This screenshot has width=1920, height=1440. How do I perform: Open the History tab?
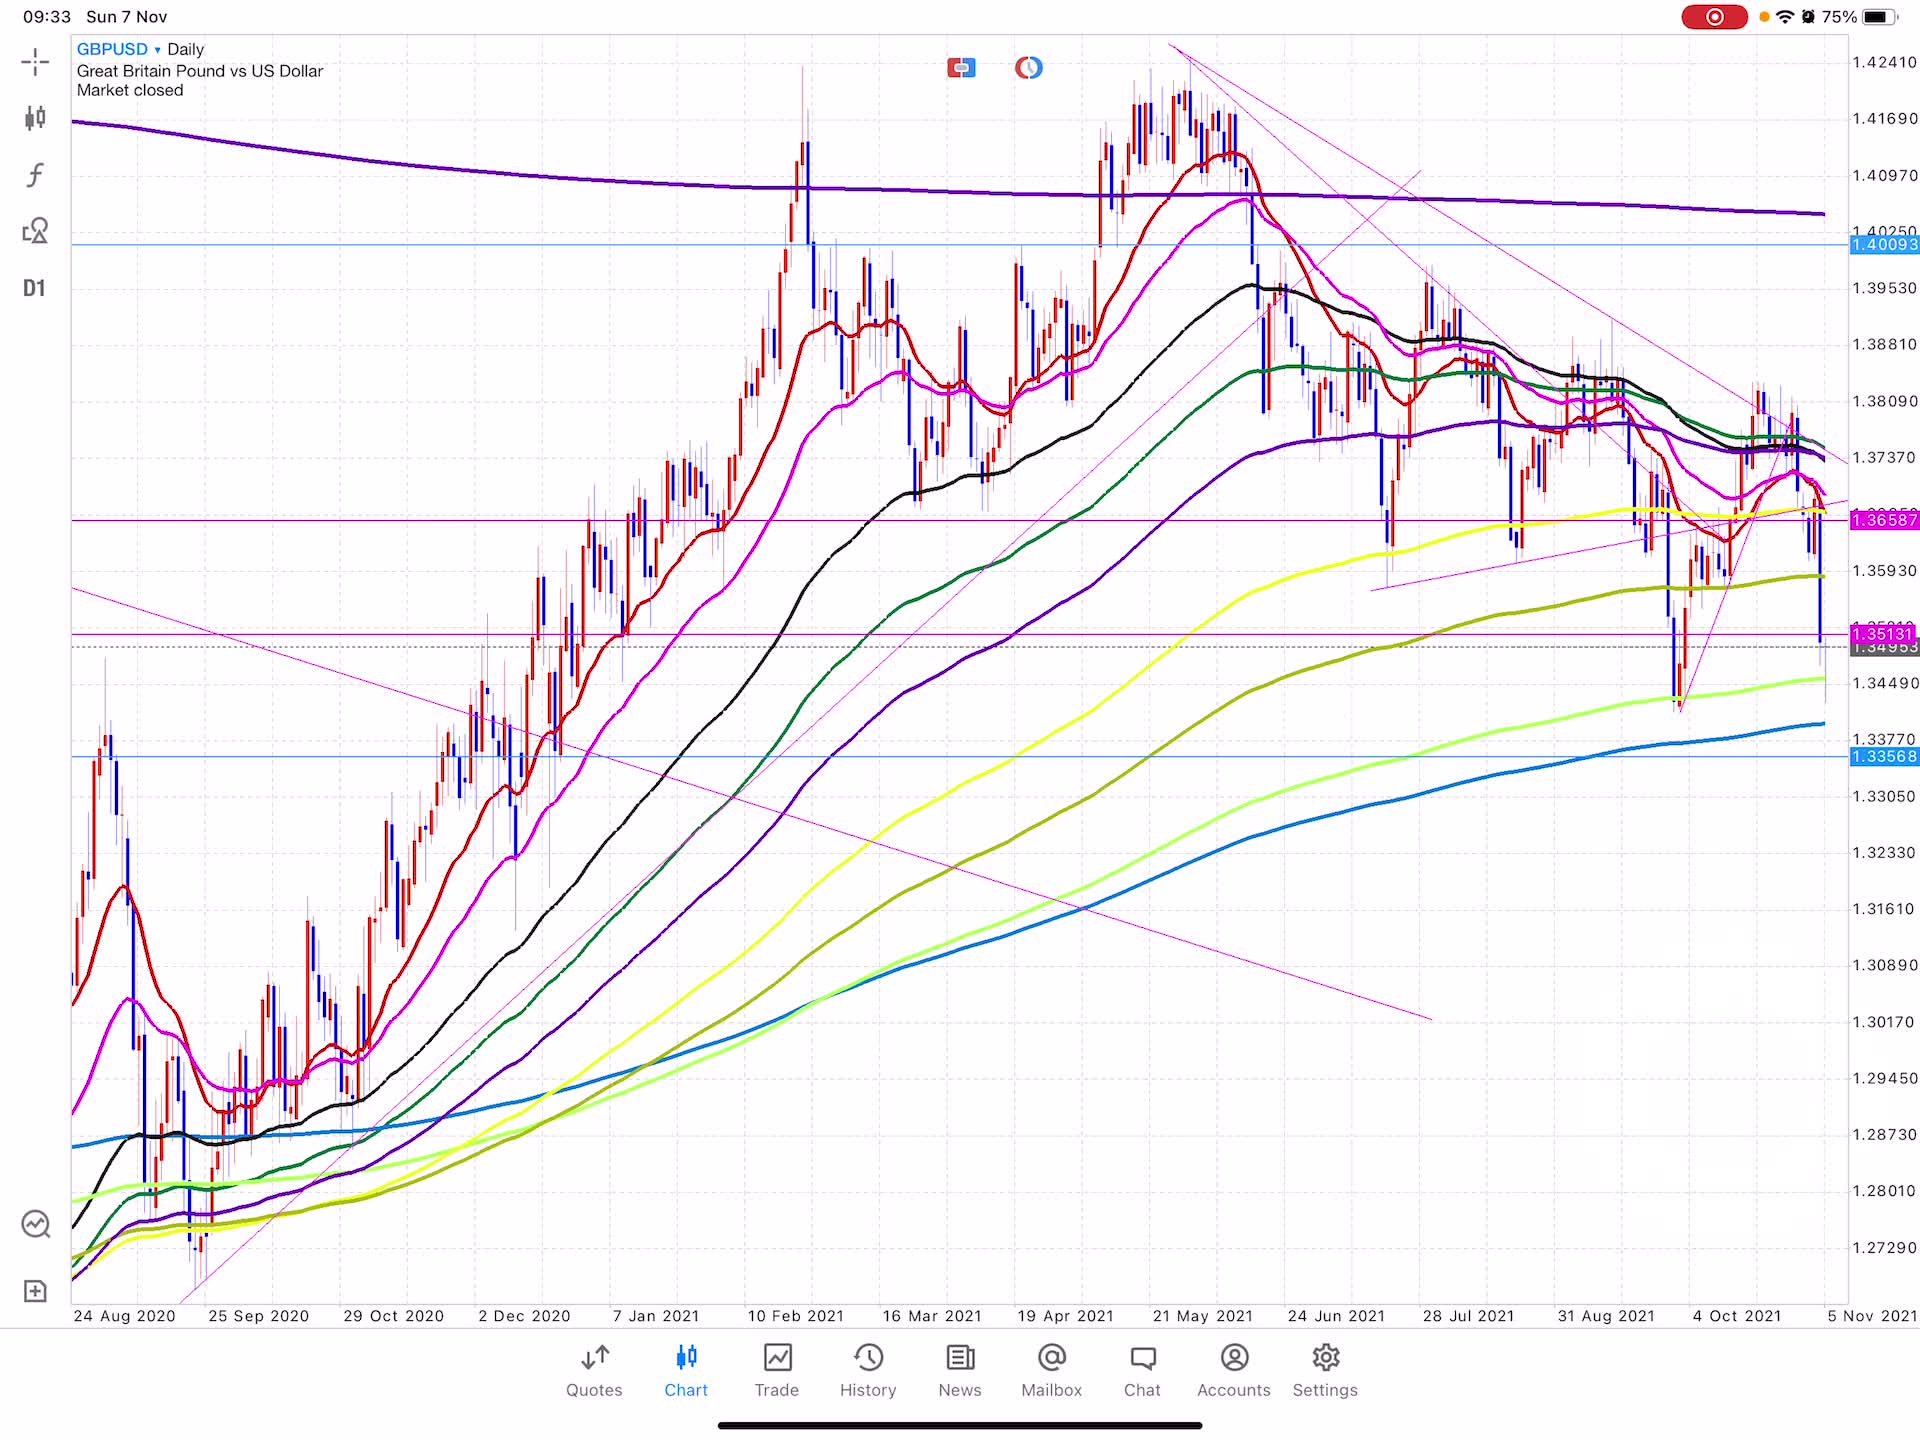(868, 1371)
